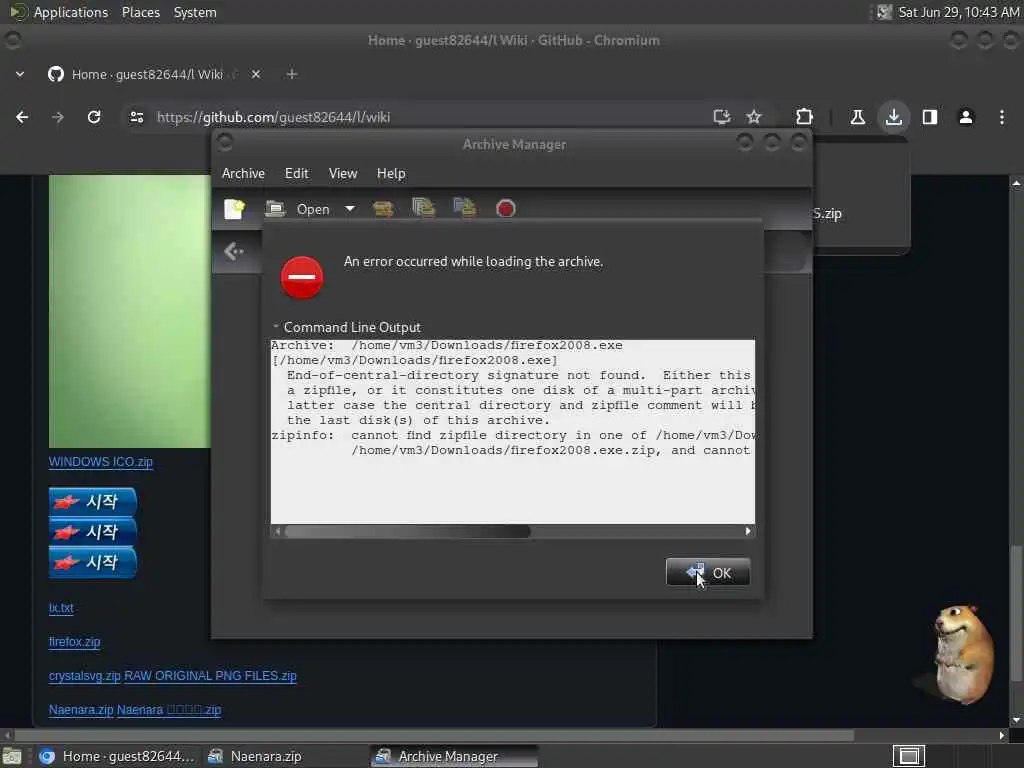Reload the page in Chromium

[x=94, y=118]
